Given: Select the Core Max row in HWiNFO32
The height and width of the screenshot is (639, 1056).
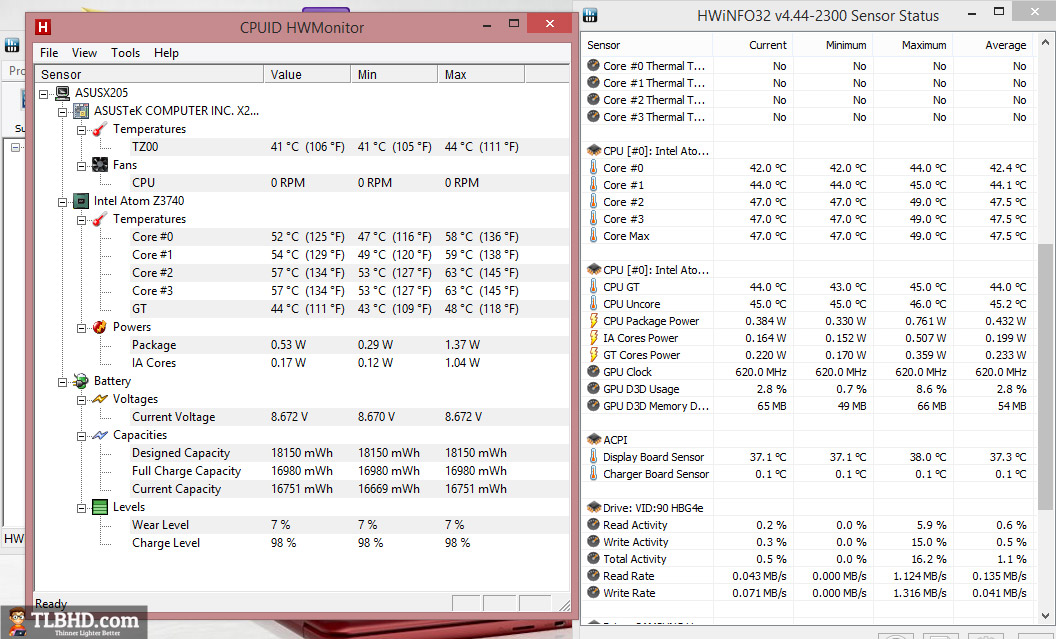Looking at the screenshot, I should (x=808, y=236).
